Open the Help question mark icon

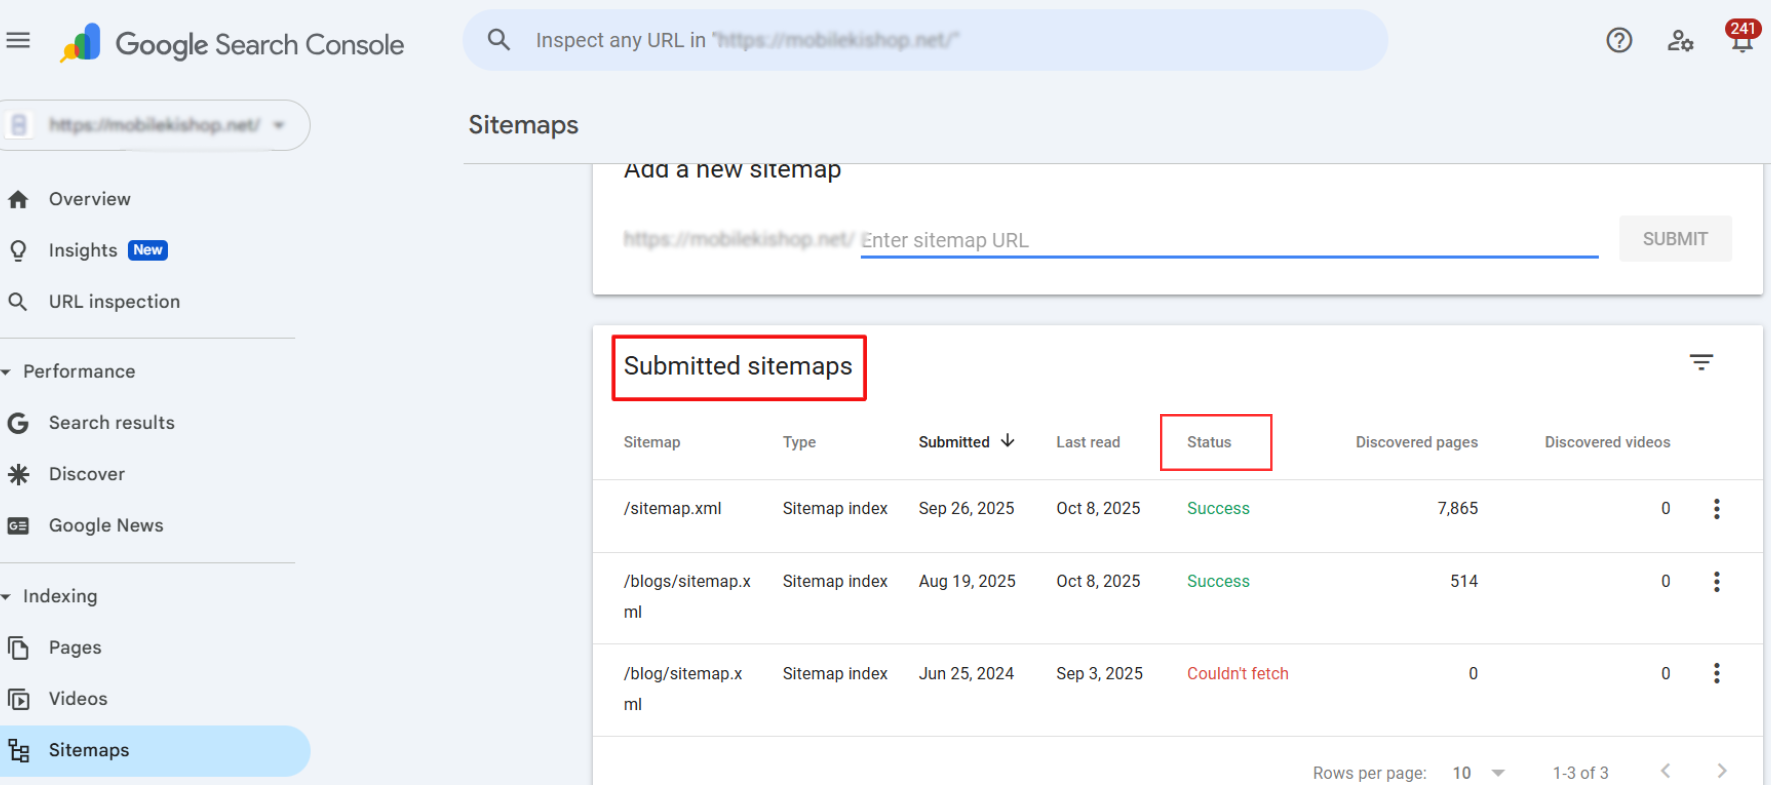click(1619, 40)
